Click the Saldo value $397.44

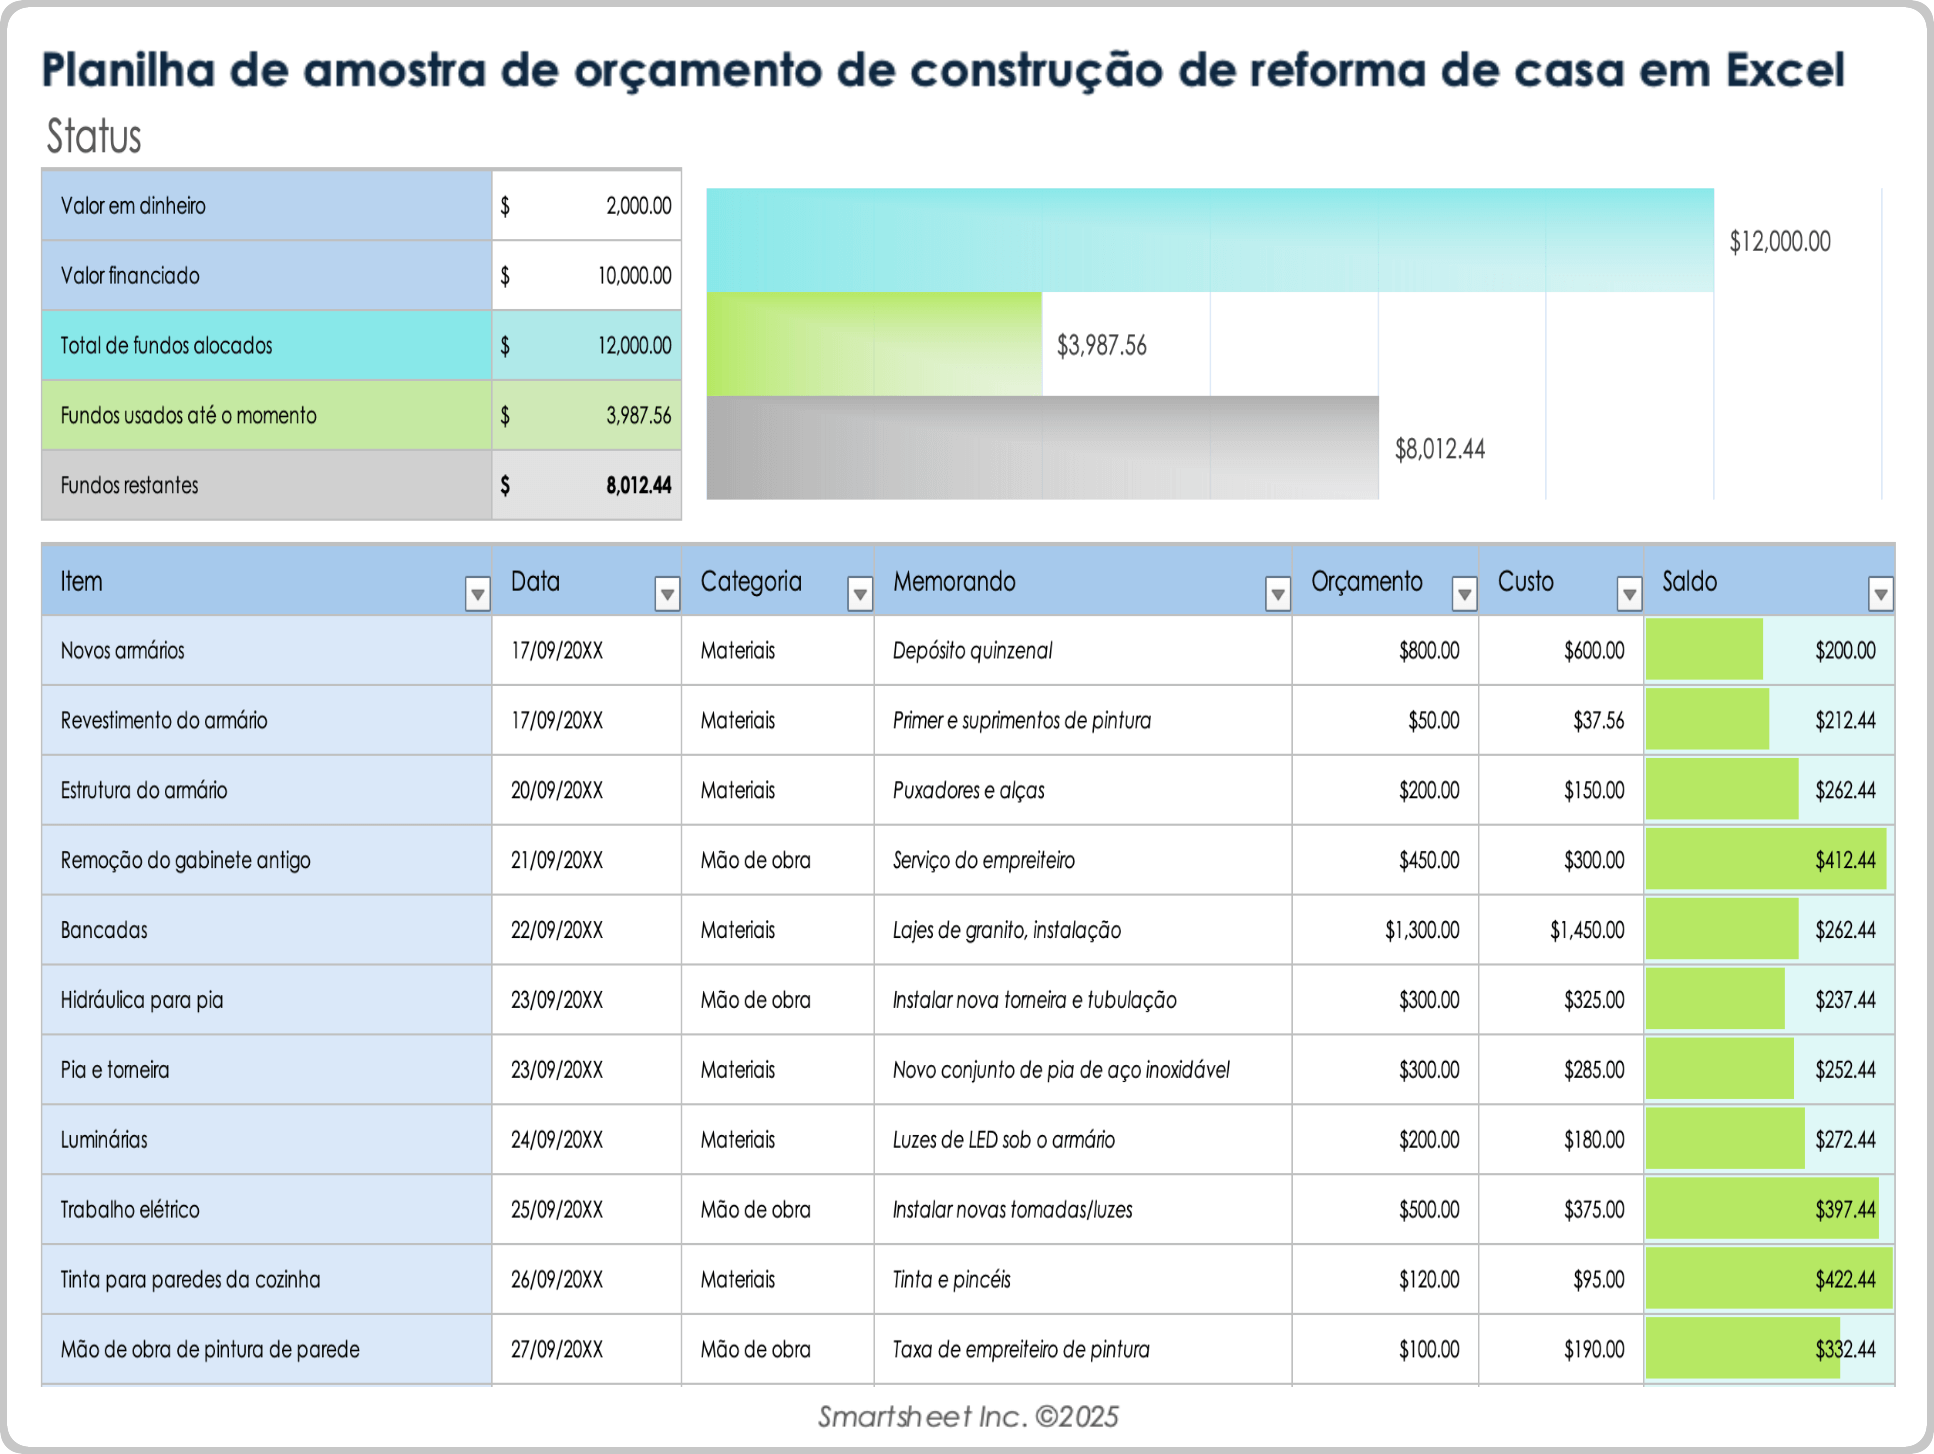pos(1845,1210)
